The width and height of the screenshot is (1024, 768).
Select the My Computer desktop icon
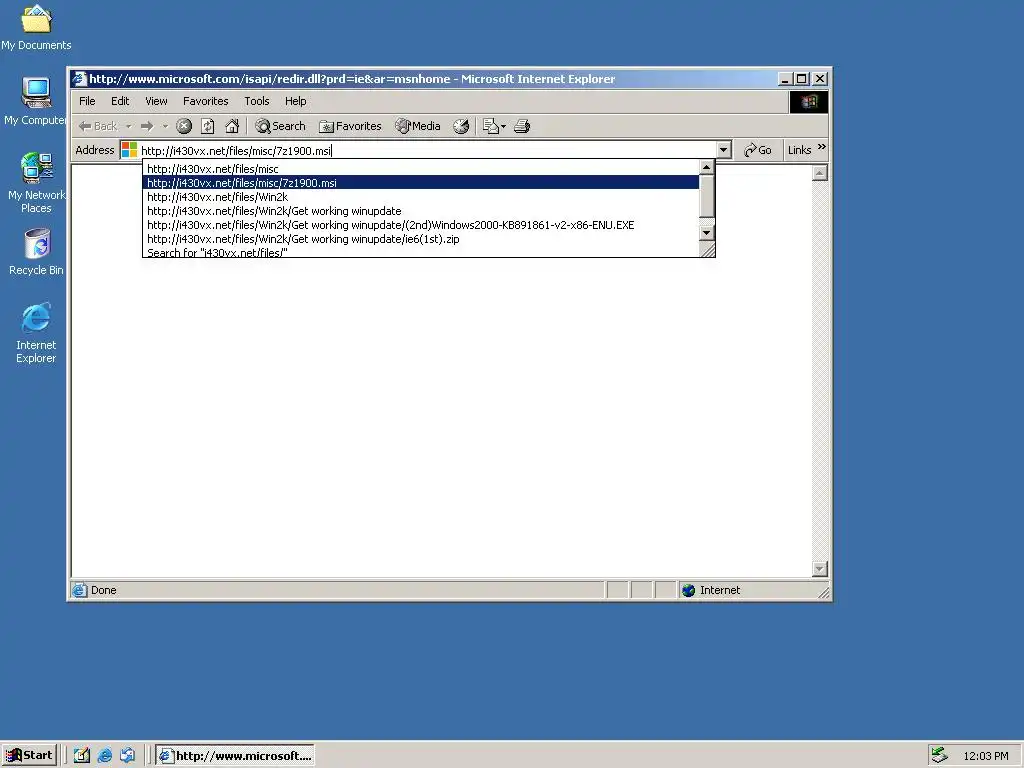36,102
